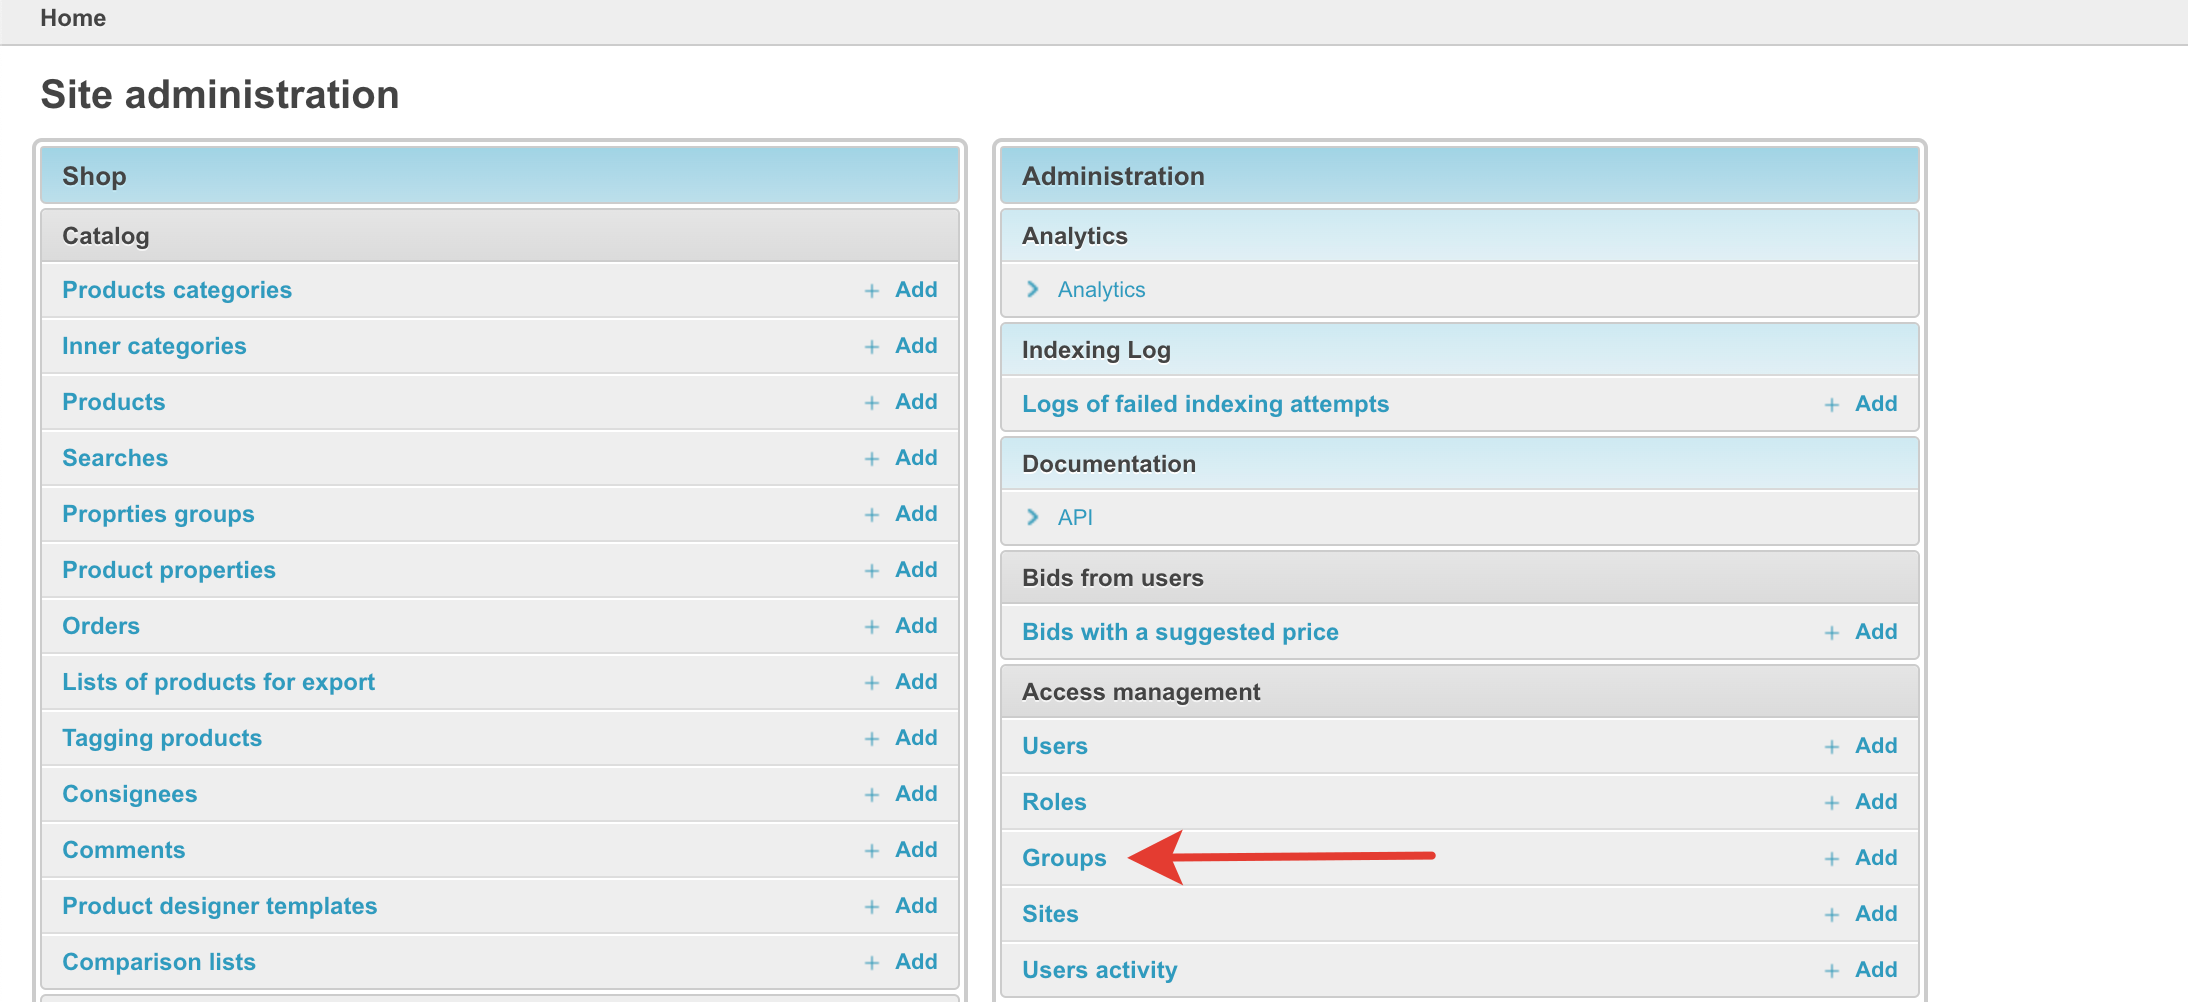Open the Roles section

click(x=1054, y=802)
